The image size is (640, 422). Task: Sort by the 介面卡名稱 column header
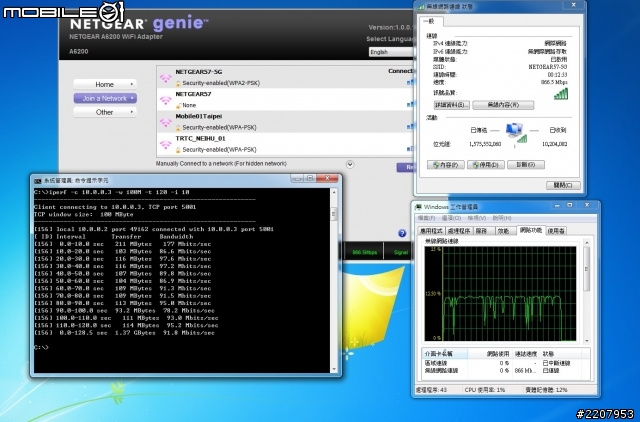444,353
